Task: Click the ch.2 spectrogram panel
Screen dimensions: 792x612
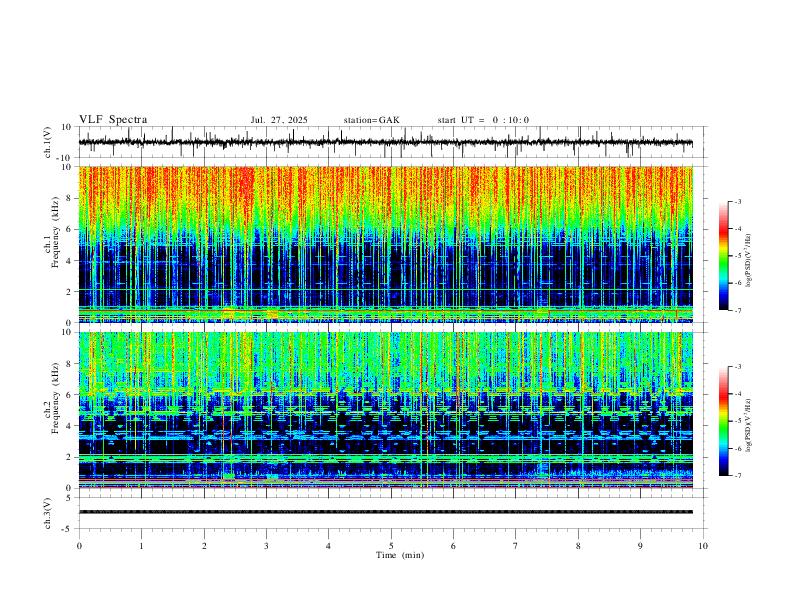Action: click(385, 410)
